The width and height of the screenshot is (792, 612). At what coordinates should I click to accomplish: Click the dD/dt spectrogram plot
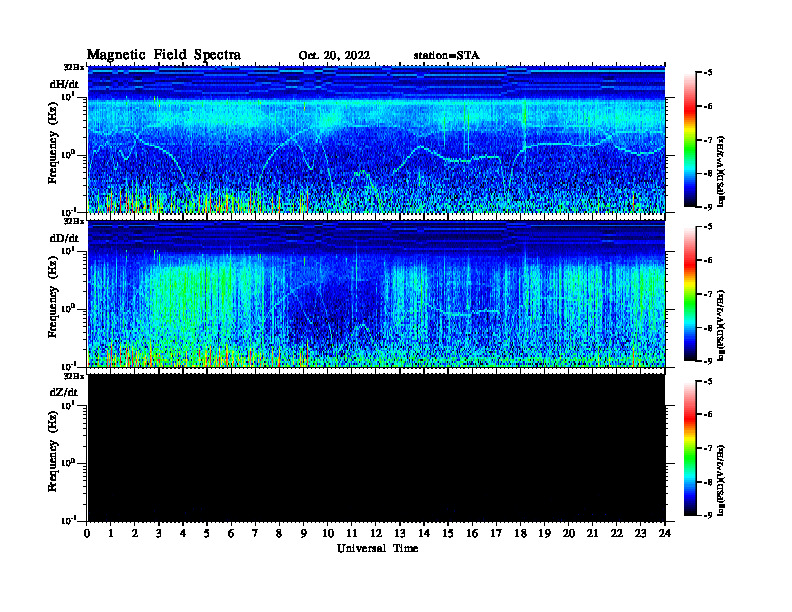[376, 294]
